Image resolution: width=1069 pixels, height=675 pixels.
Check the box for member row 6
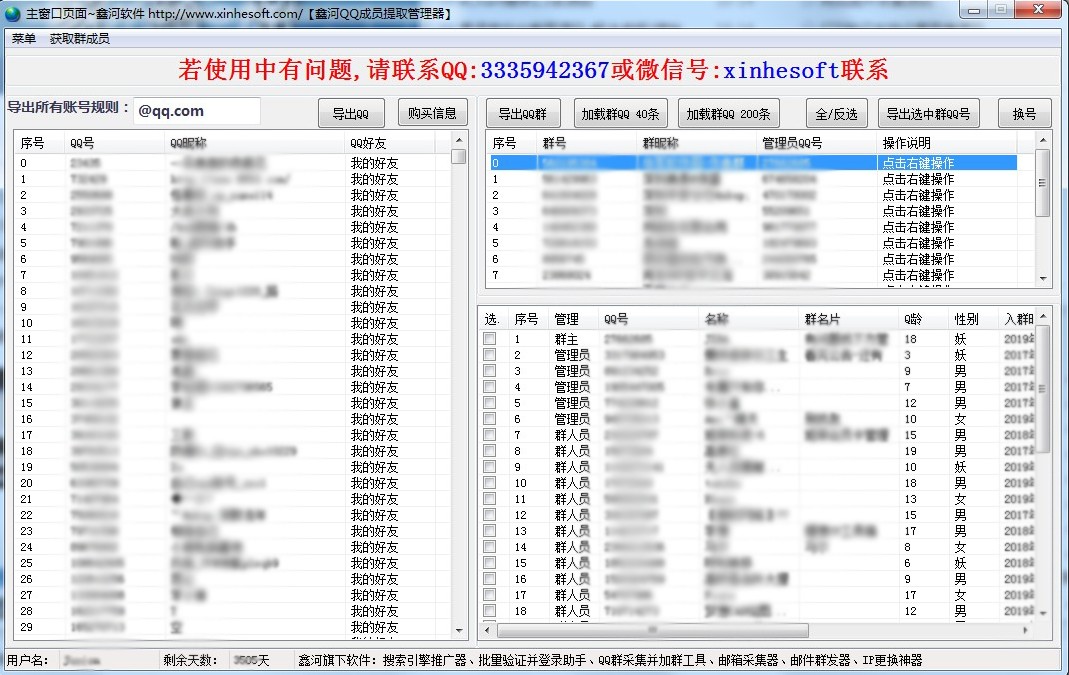pos(490,419)
